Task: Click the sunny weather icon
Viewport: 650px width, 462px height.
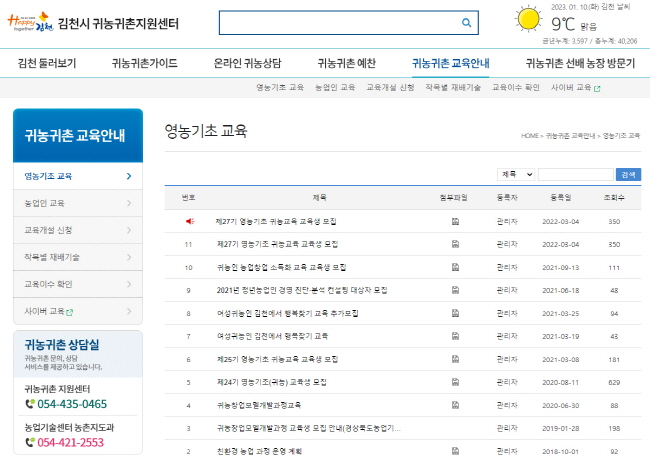Action: (528, 19)
